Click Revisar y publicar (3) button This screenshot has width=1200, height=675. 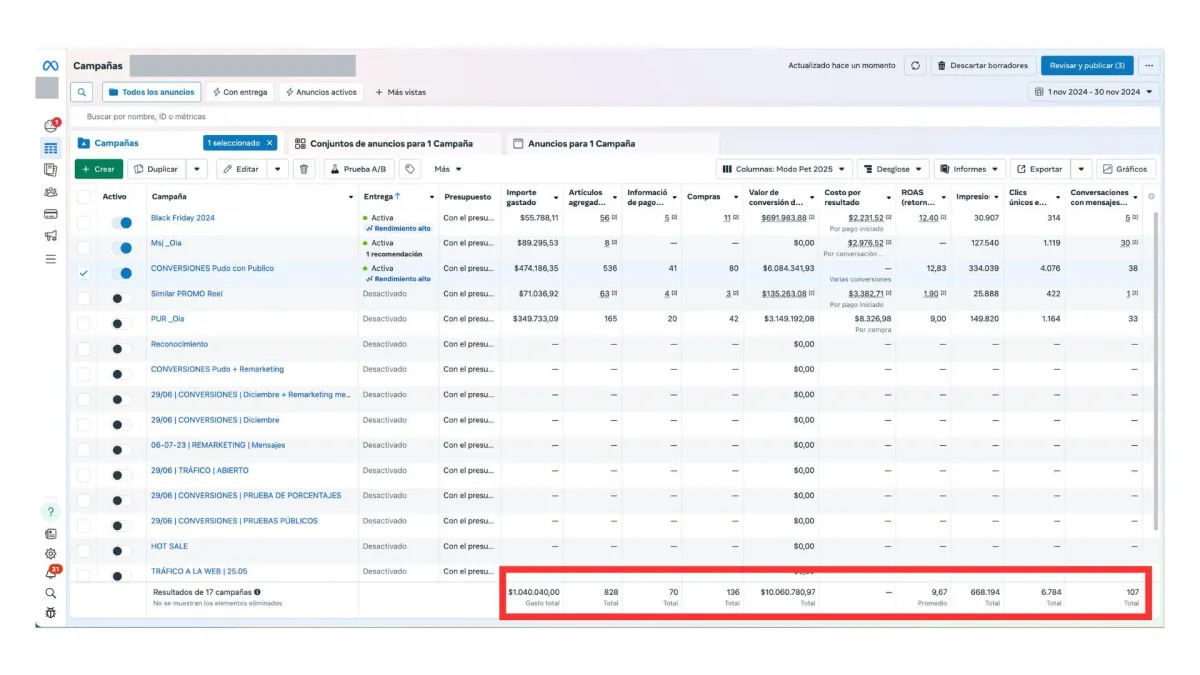coord(1086,66)
